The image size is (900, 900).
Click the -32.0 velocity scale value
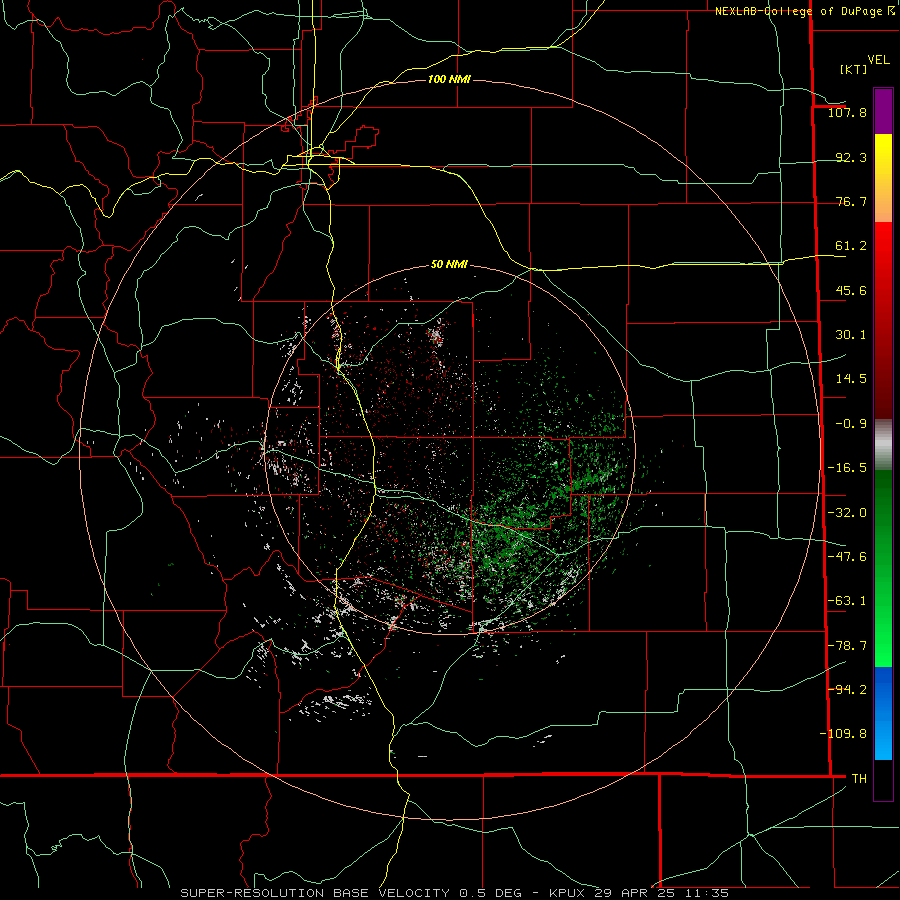click(x=847, y=513)
